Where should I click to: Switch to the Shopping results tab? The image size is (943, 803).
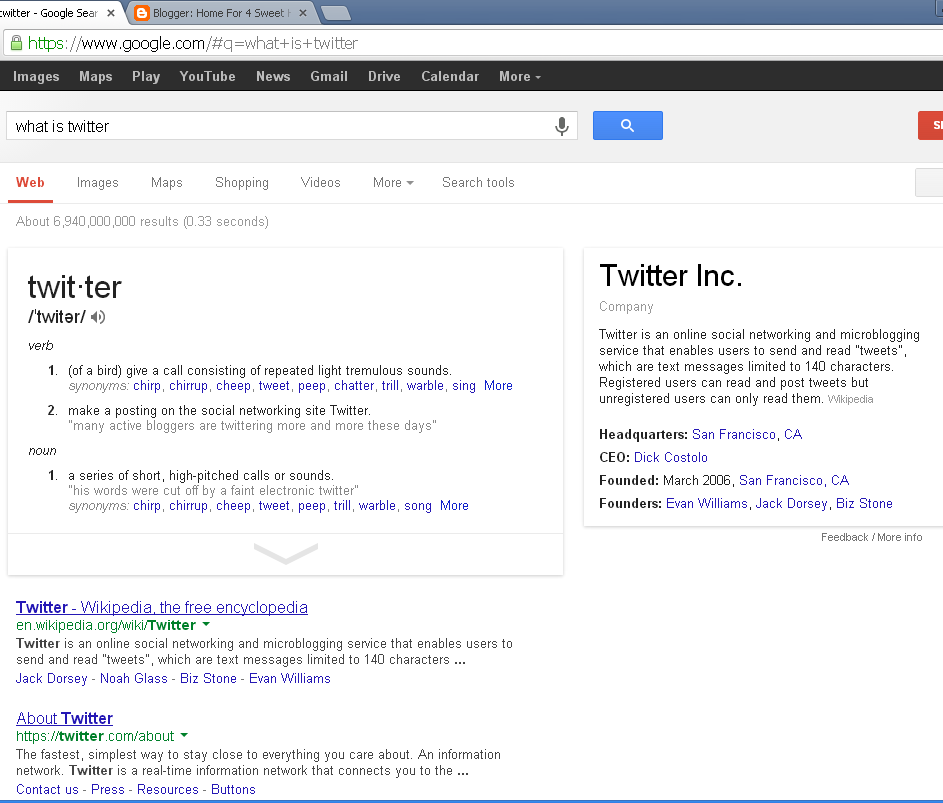[242, 182]
